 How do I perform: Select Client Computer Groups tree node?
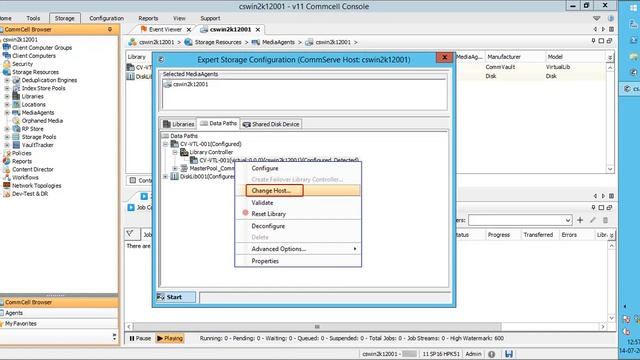[x=42, y=47]
